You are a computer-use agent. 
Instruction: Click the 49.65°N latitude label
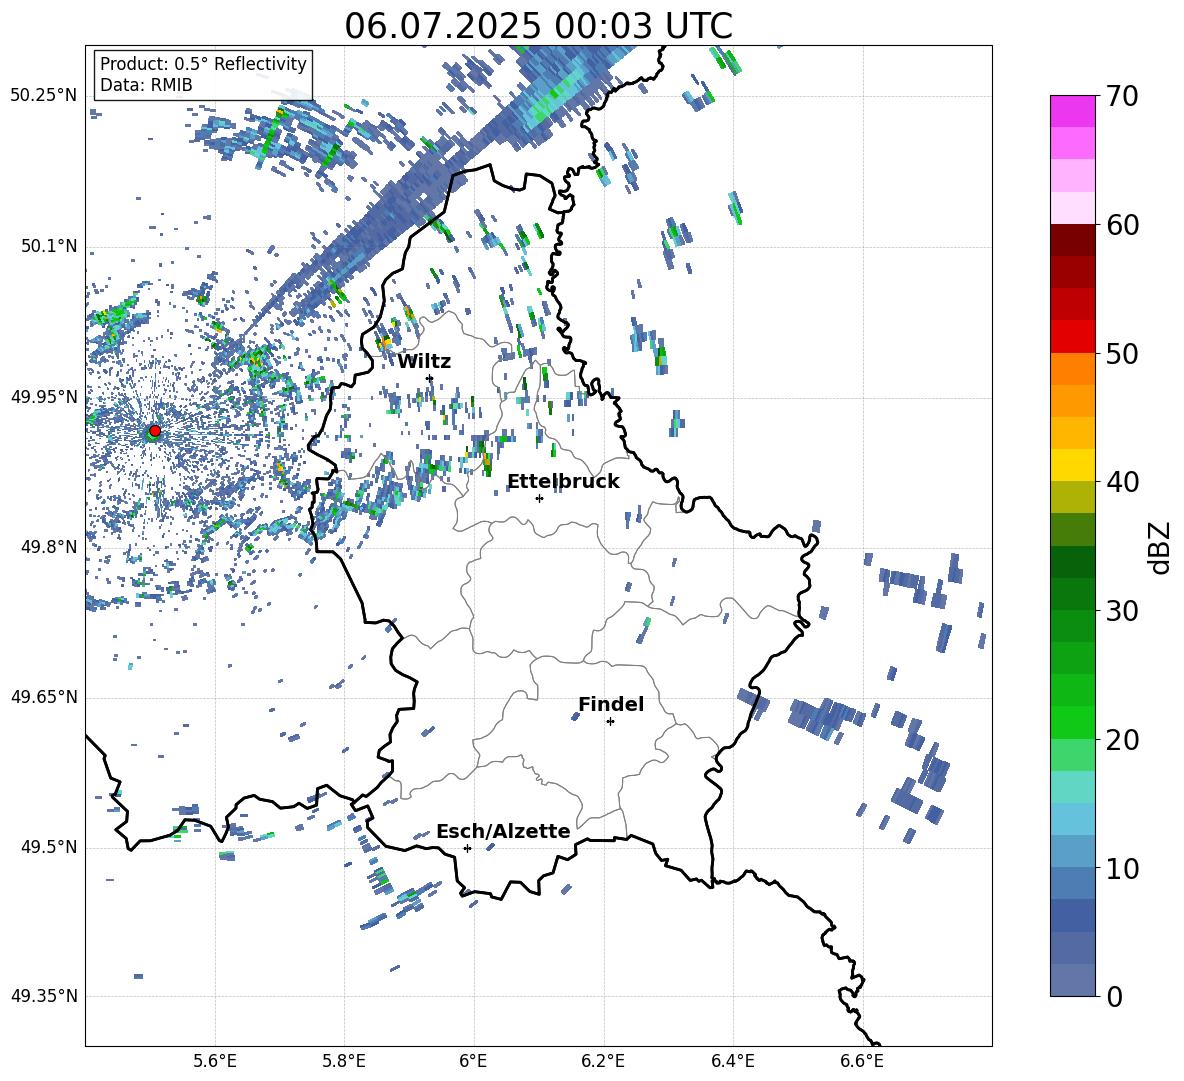point(44,697)
